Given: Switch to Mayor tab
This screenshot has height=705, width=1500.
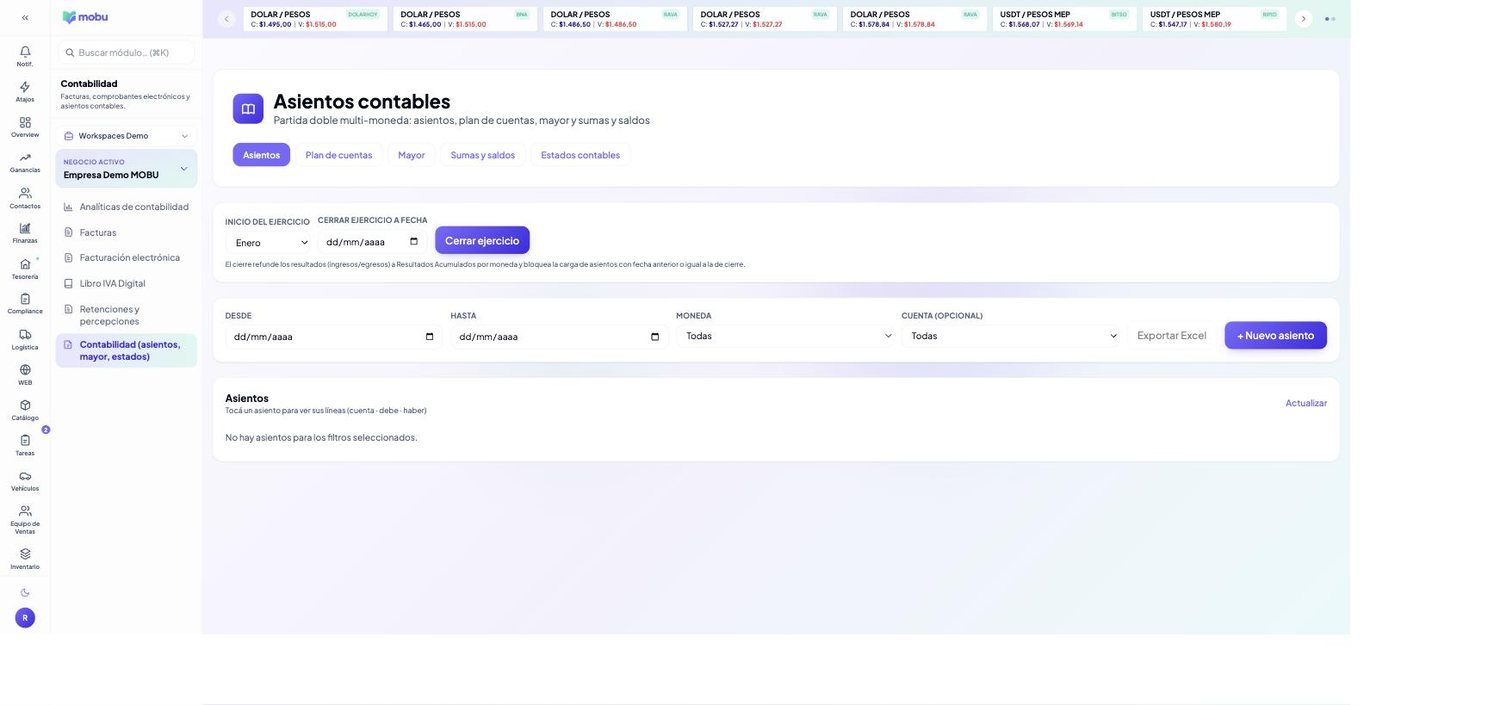Looking at the screenshot, I should (x=411, y=155).
